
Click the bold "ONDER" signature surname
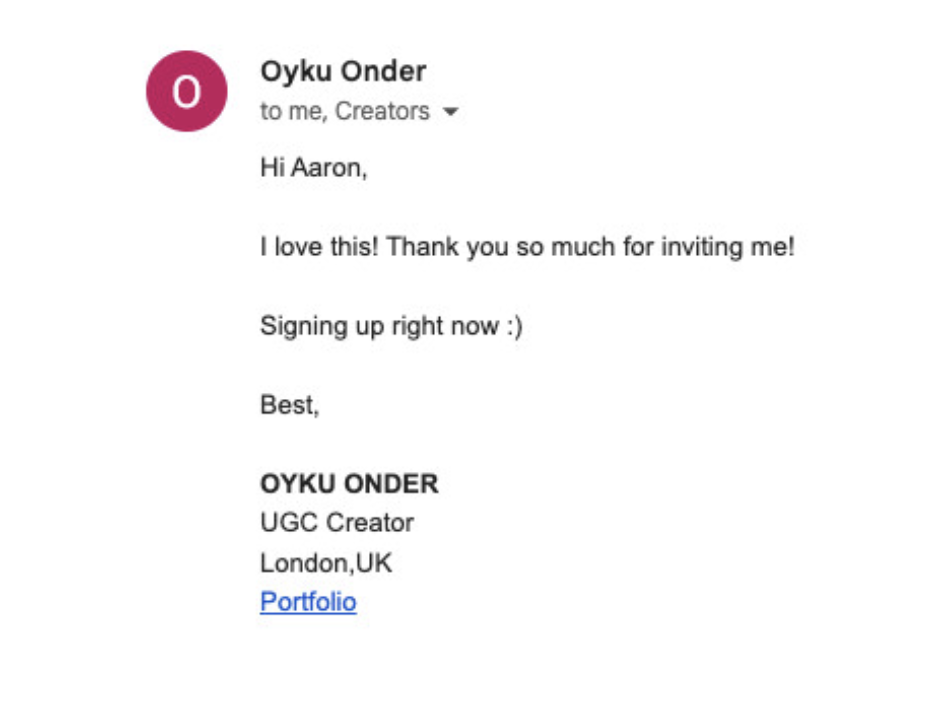tap(391, 485)
